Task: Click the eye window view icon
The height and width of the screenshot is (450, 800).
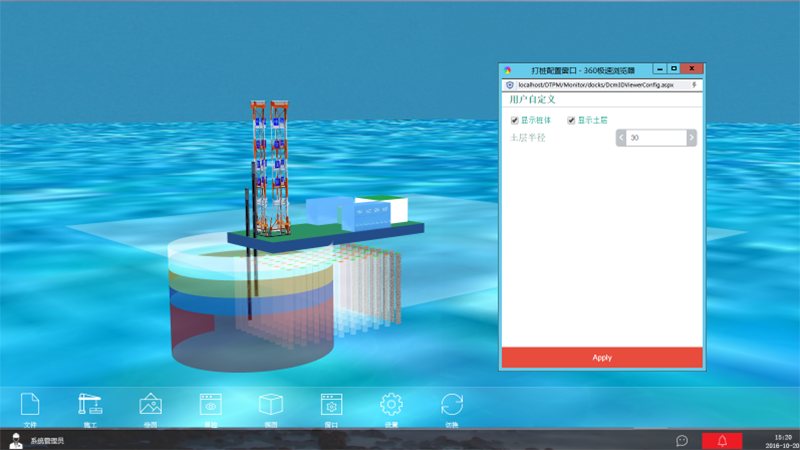Action: click(x=211, y=404)
